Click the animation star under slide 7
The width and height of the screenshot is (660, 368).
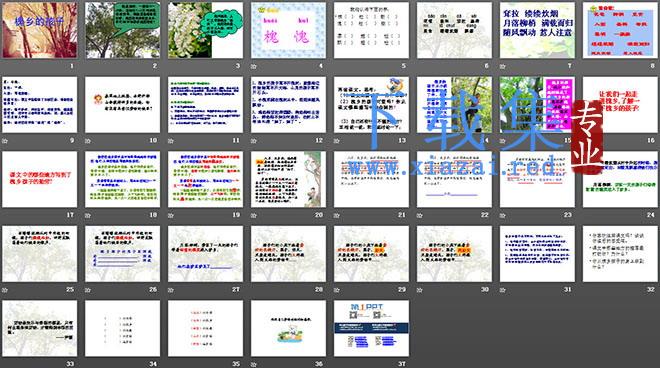pyautogui.click(x=502, y=66)
